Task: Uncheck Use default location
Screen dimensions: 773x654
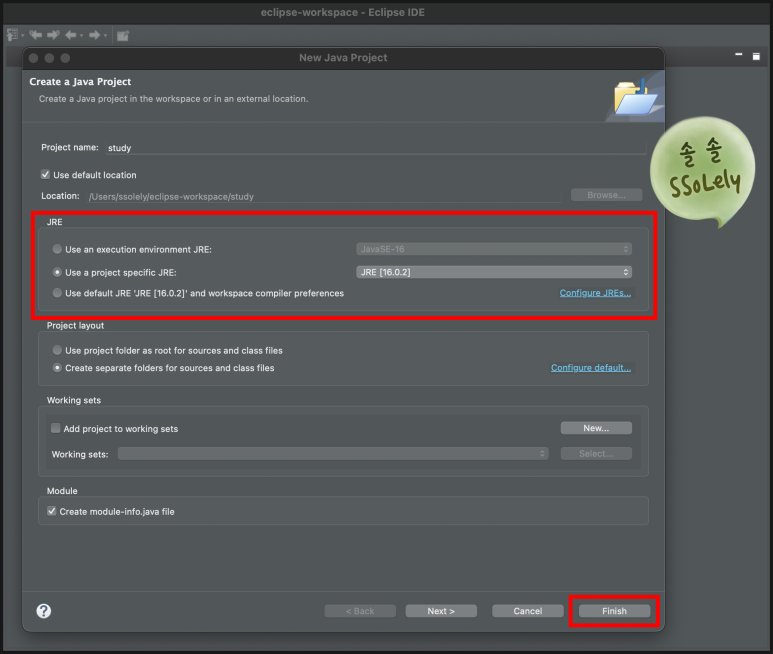Action: 45,174
